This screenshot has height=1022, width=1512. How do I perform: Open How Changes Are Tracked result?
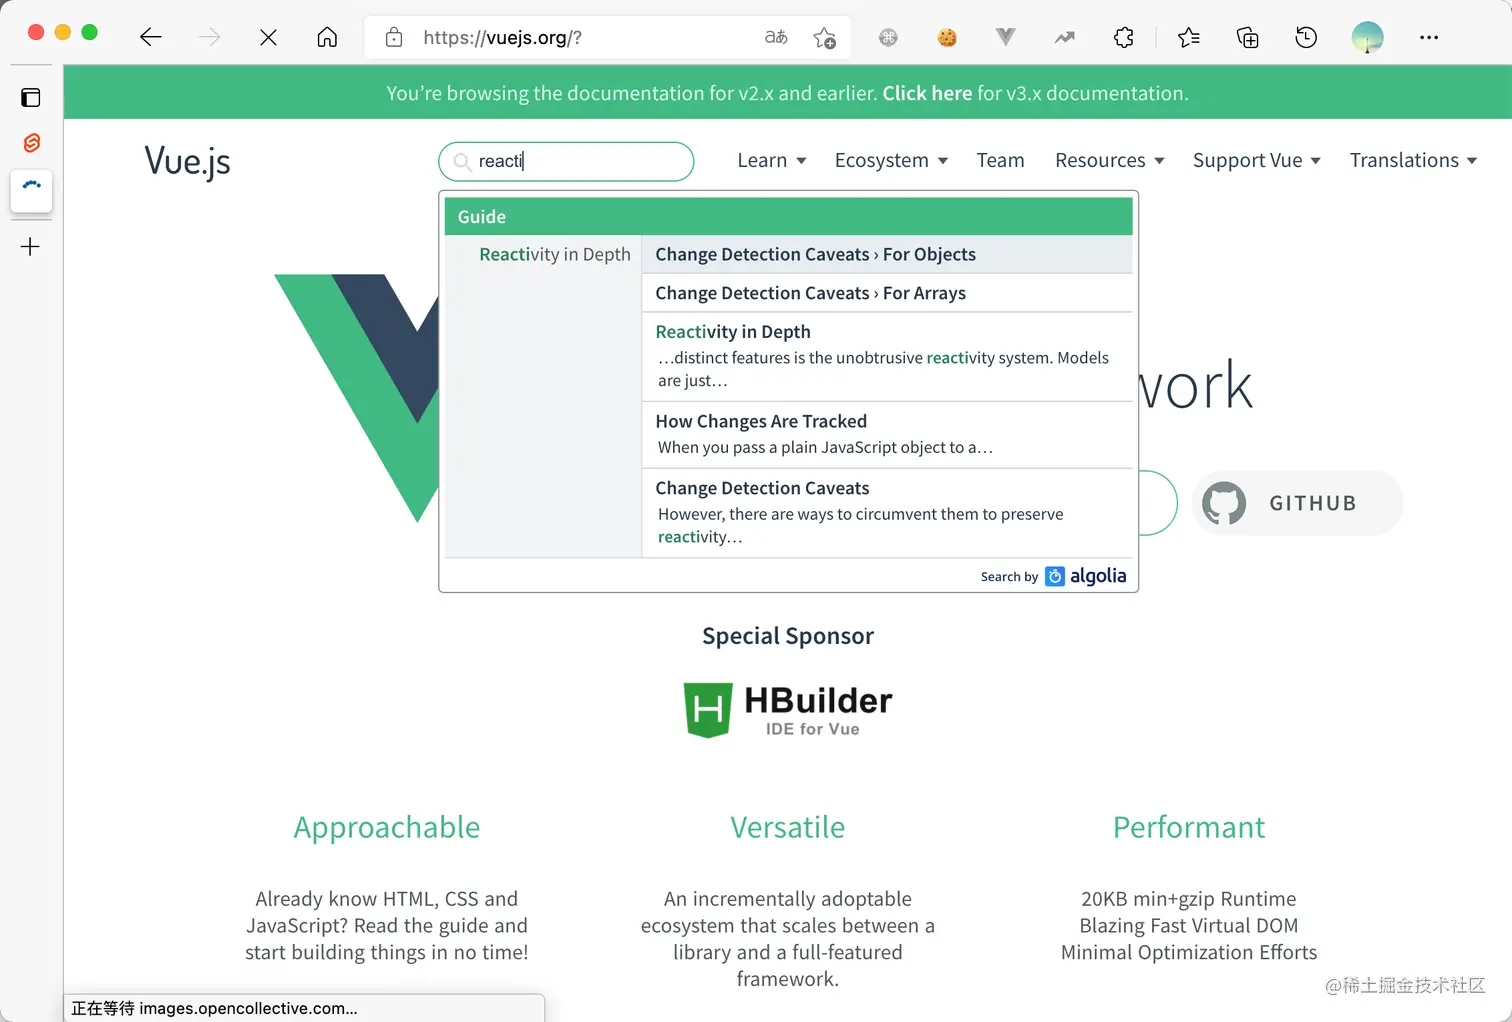887,435
